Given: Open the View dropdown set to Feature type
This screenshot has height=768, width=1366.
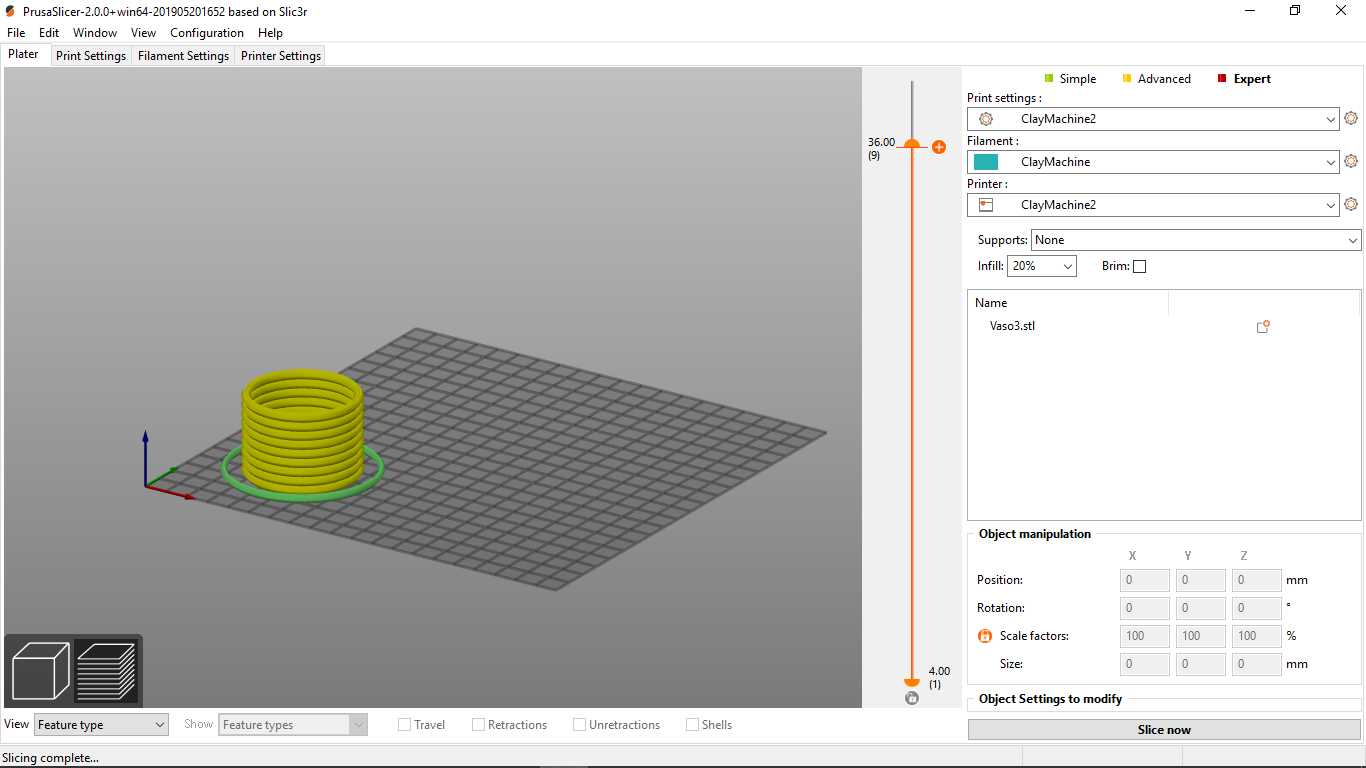Looking at the screenshot, I should click(102, 725).
